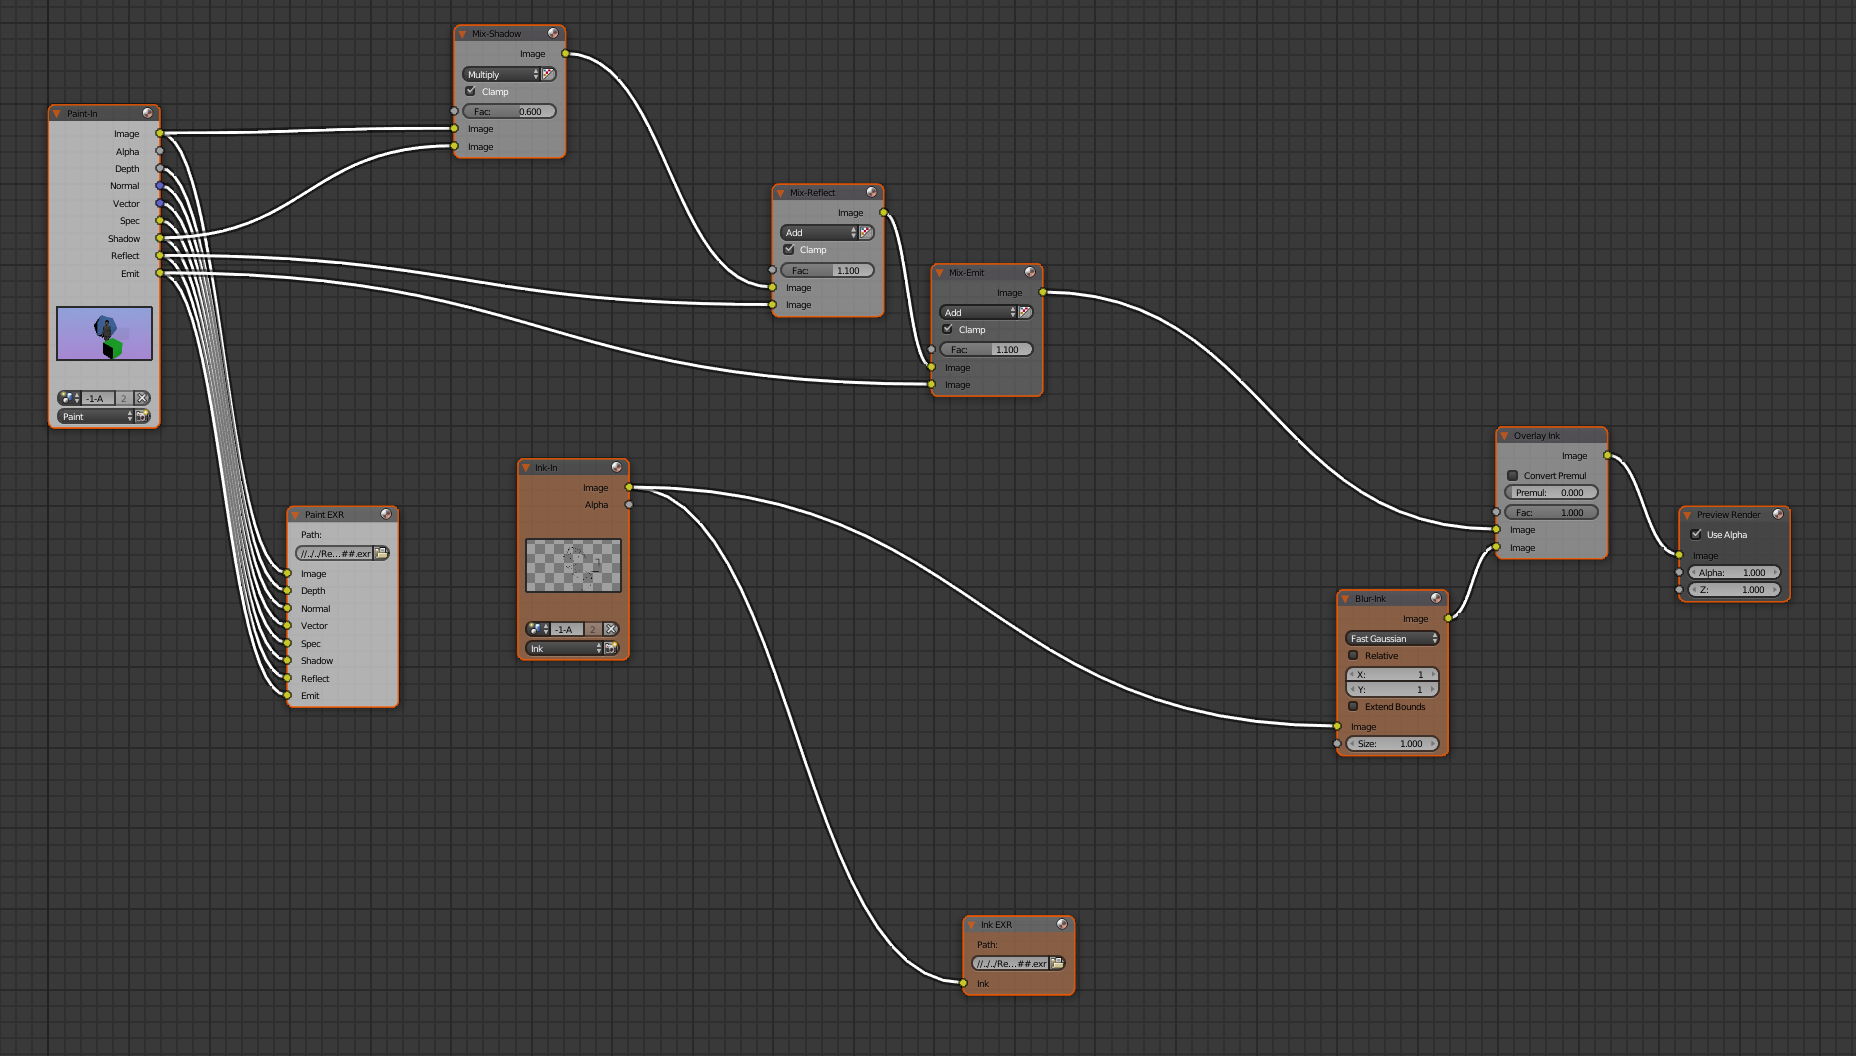This screenshot has height=1056, width=1856.
Task: Enable Convert Premul in Overlay Ink node
Action: (x=1512, y=475)
